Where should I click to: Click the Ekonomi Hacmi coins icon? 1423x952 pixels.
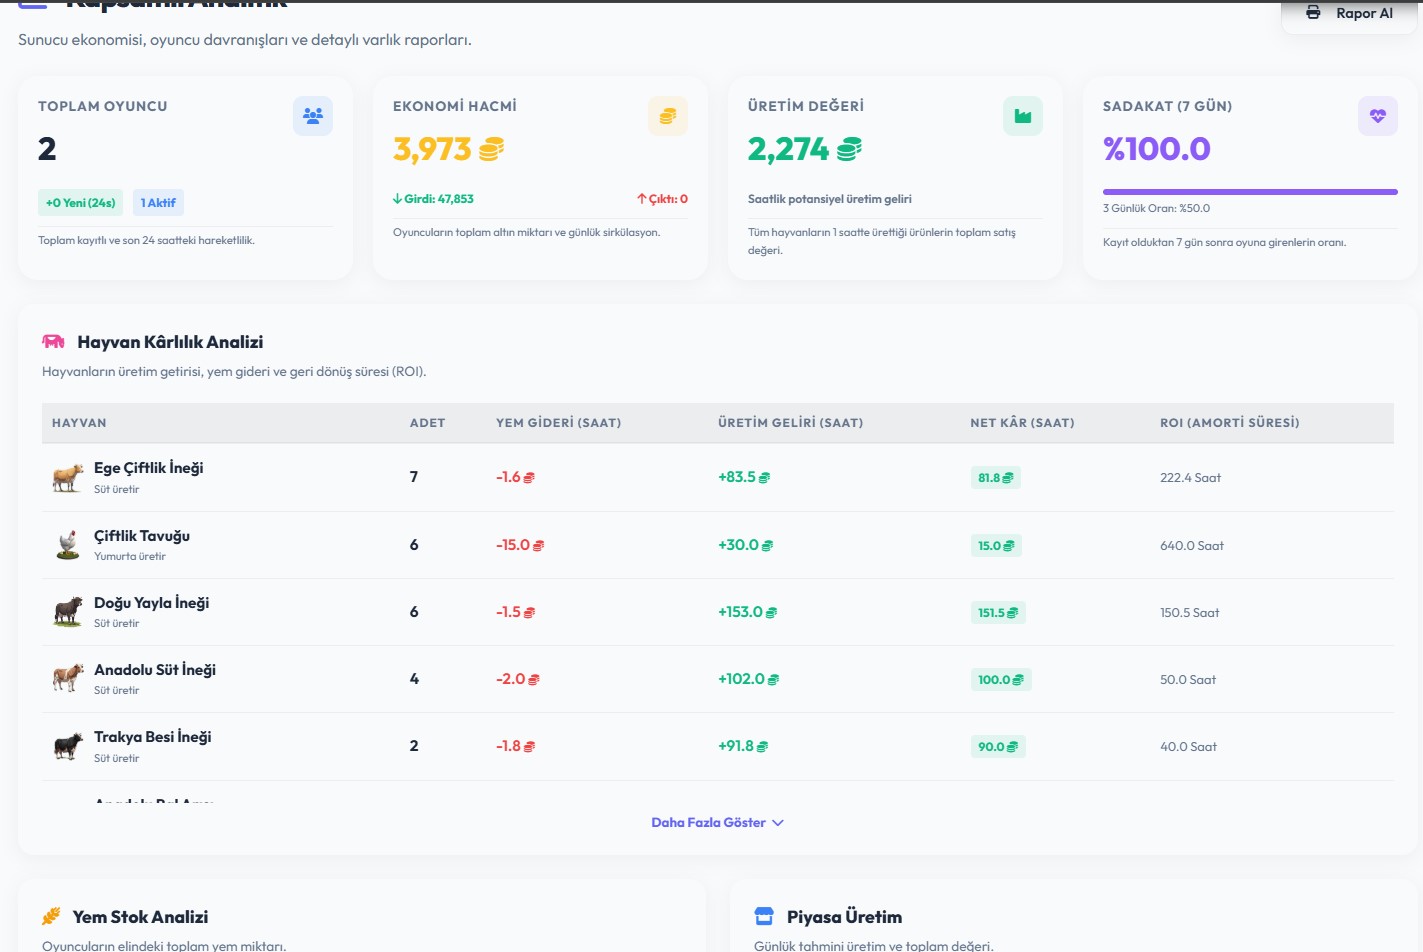tap(668, 116)
